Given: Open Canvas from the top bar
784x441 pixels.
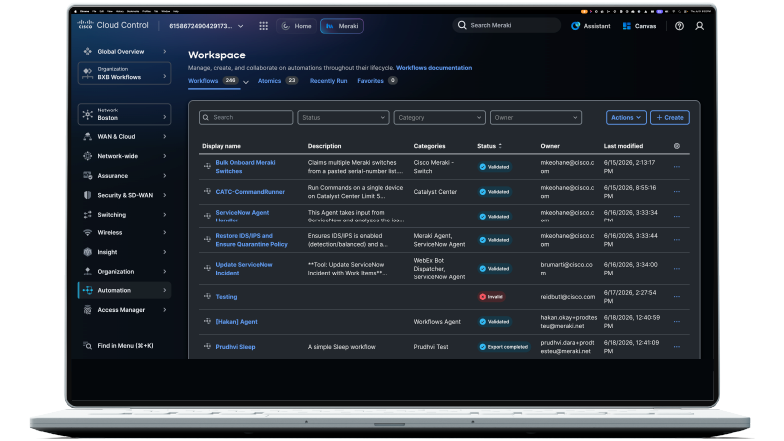Looking at the screenshot, I should pos(639,26).
